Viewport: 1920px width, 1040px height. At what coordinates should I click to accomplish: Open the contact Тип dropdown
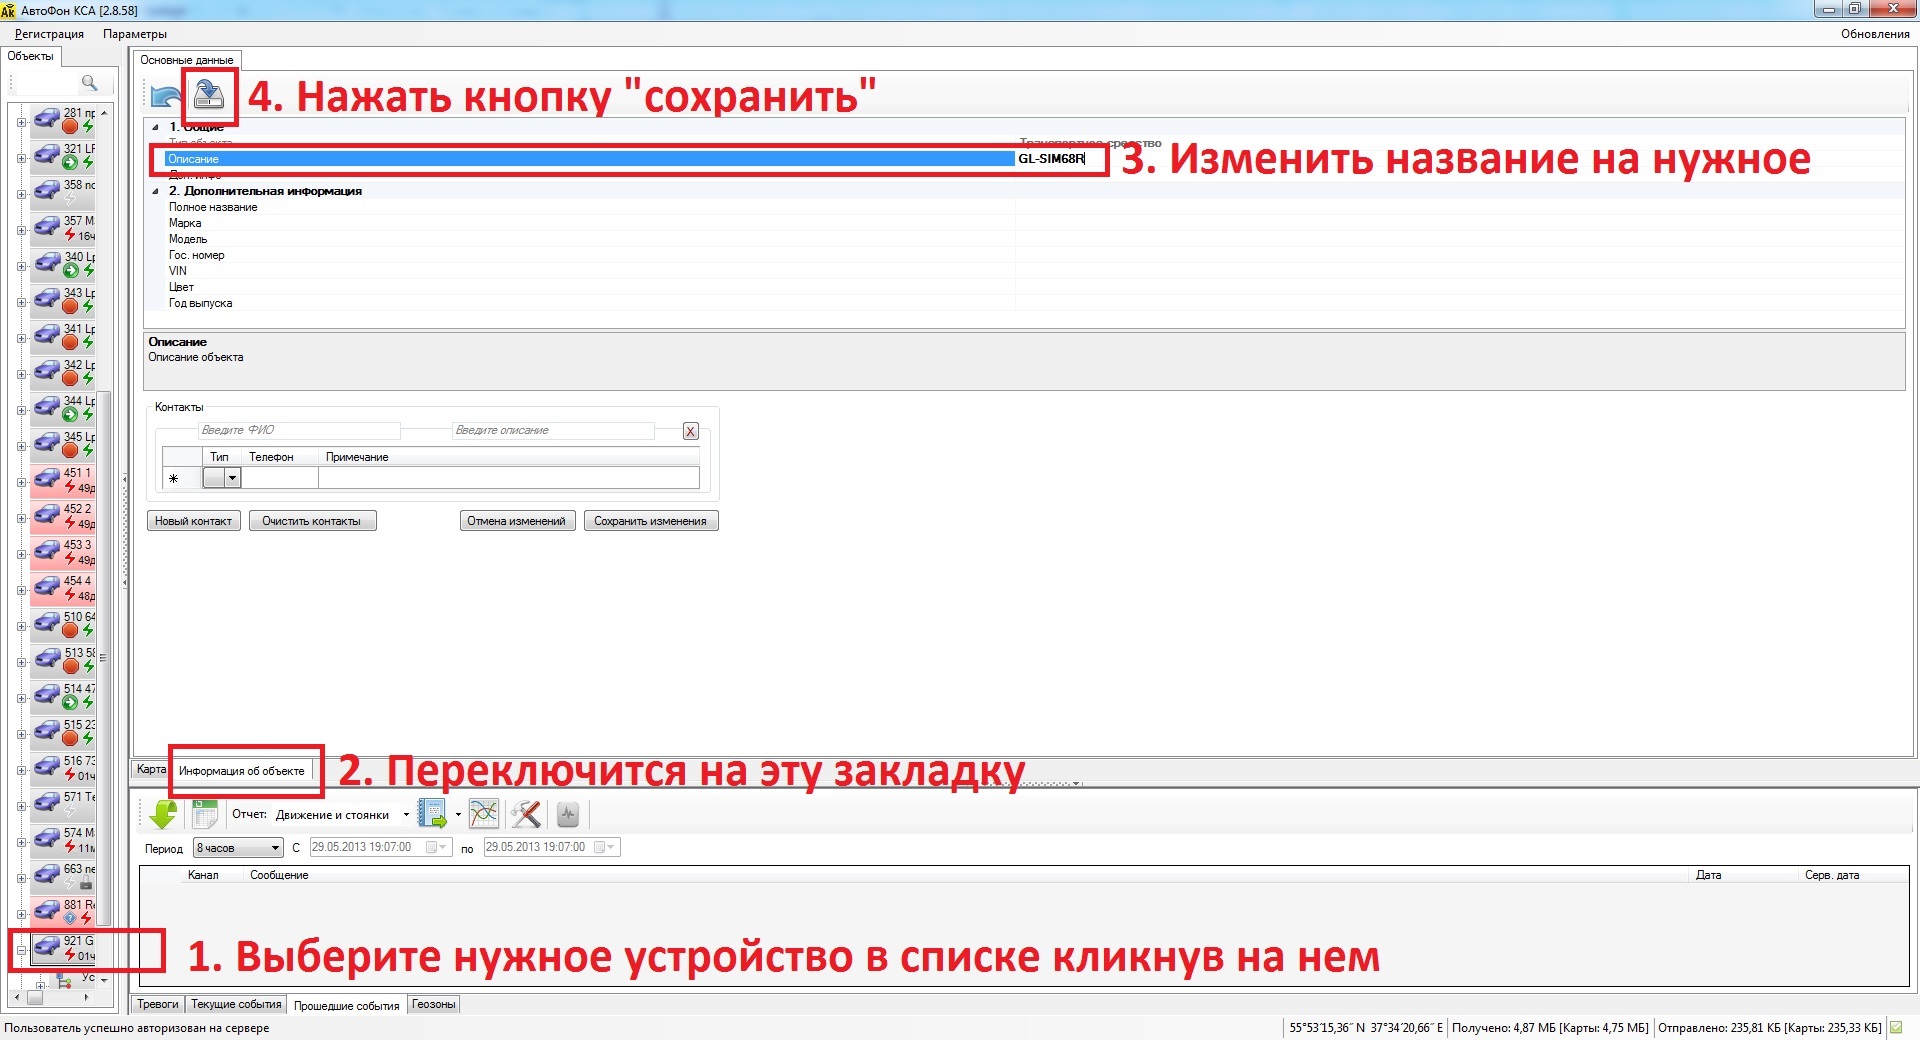[232, 478]
